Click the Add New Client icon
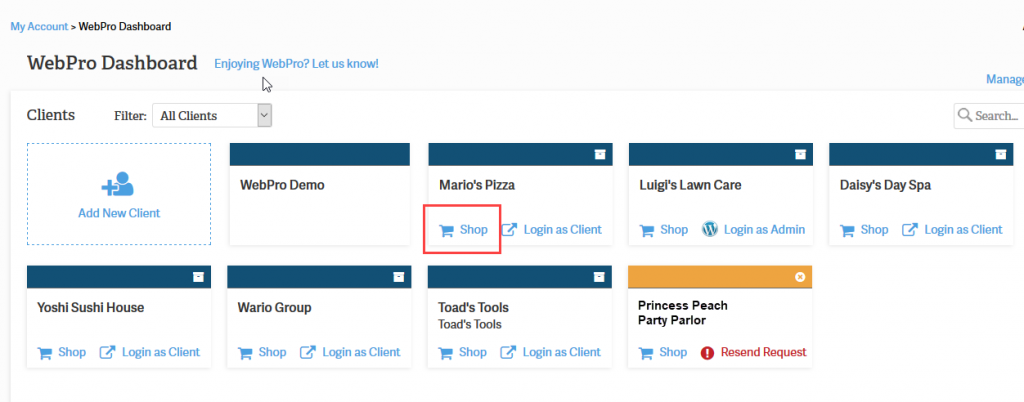This screenshot has width=1024, height=402. coord(118,184)
